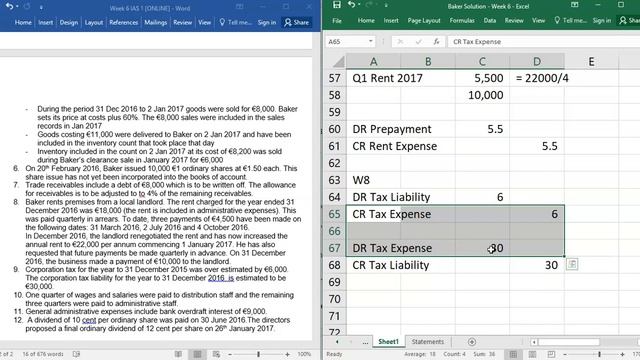Select cell containing DR Prepayment

pyautogui.click(x=373, y=129)
